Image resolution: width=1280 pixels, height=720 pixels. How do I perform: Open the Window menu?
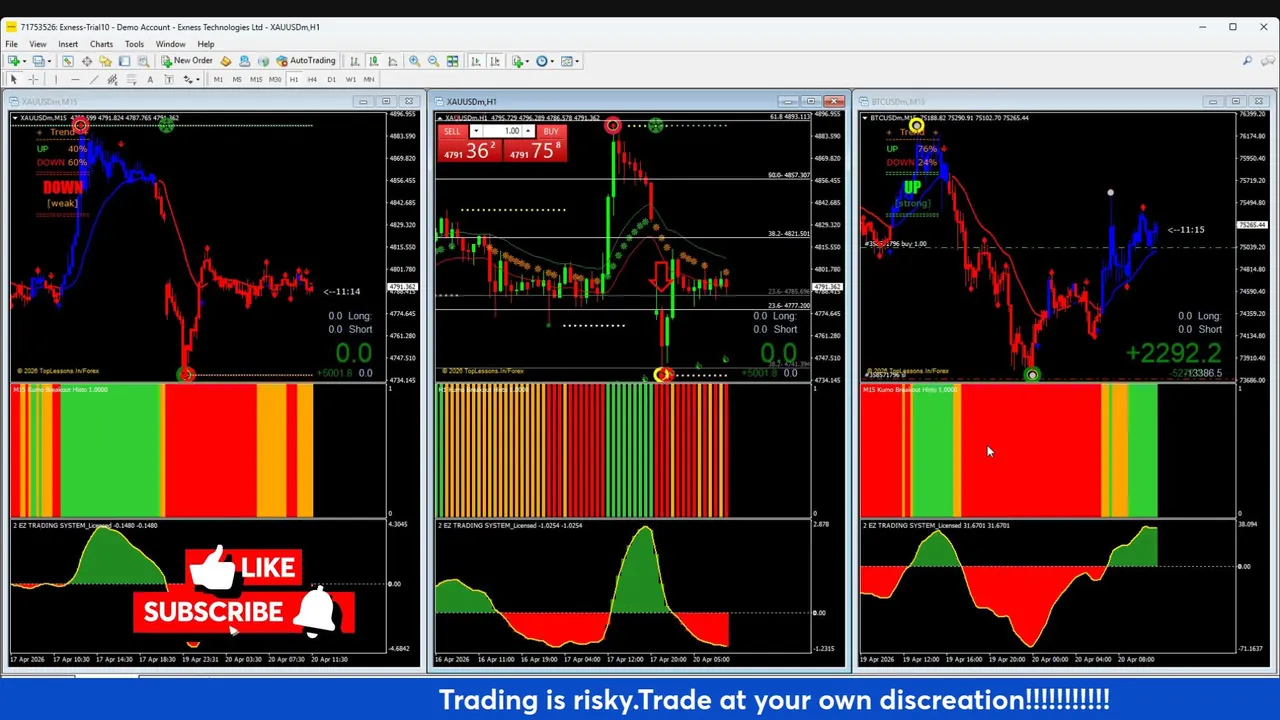click(x=170, y=44)
